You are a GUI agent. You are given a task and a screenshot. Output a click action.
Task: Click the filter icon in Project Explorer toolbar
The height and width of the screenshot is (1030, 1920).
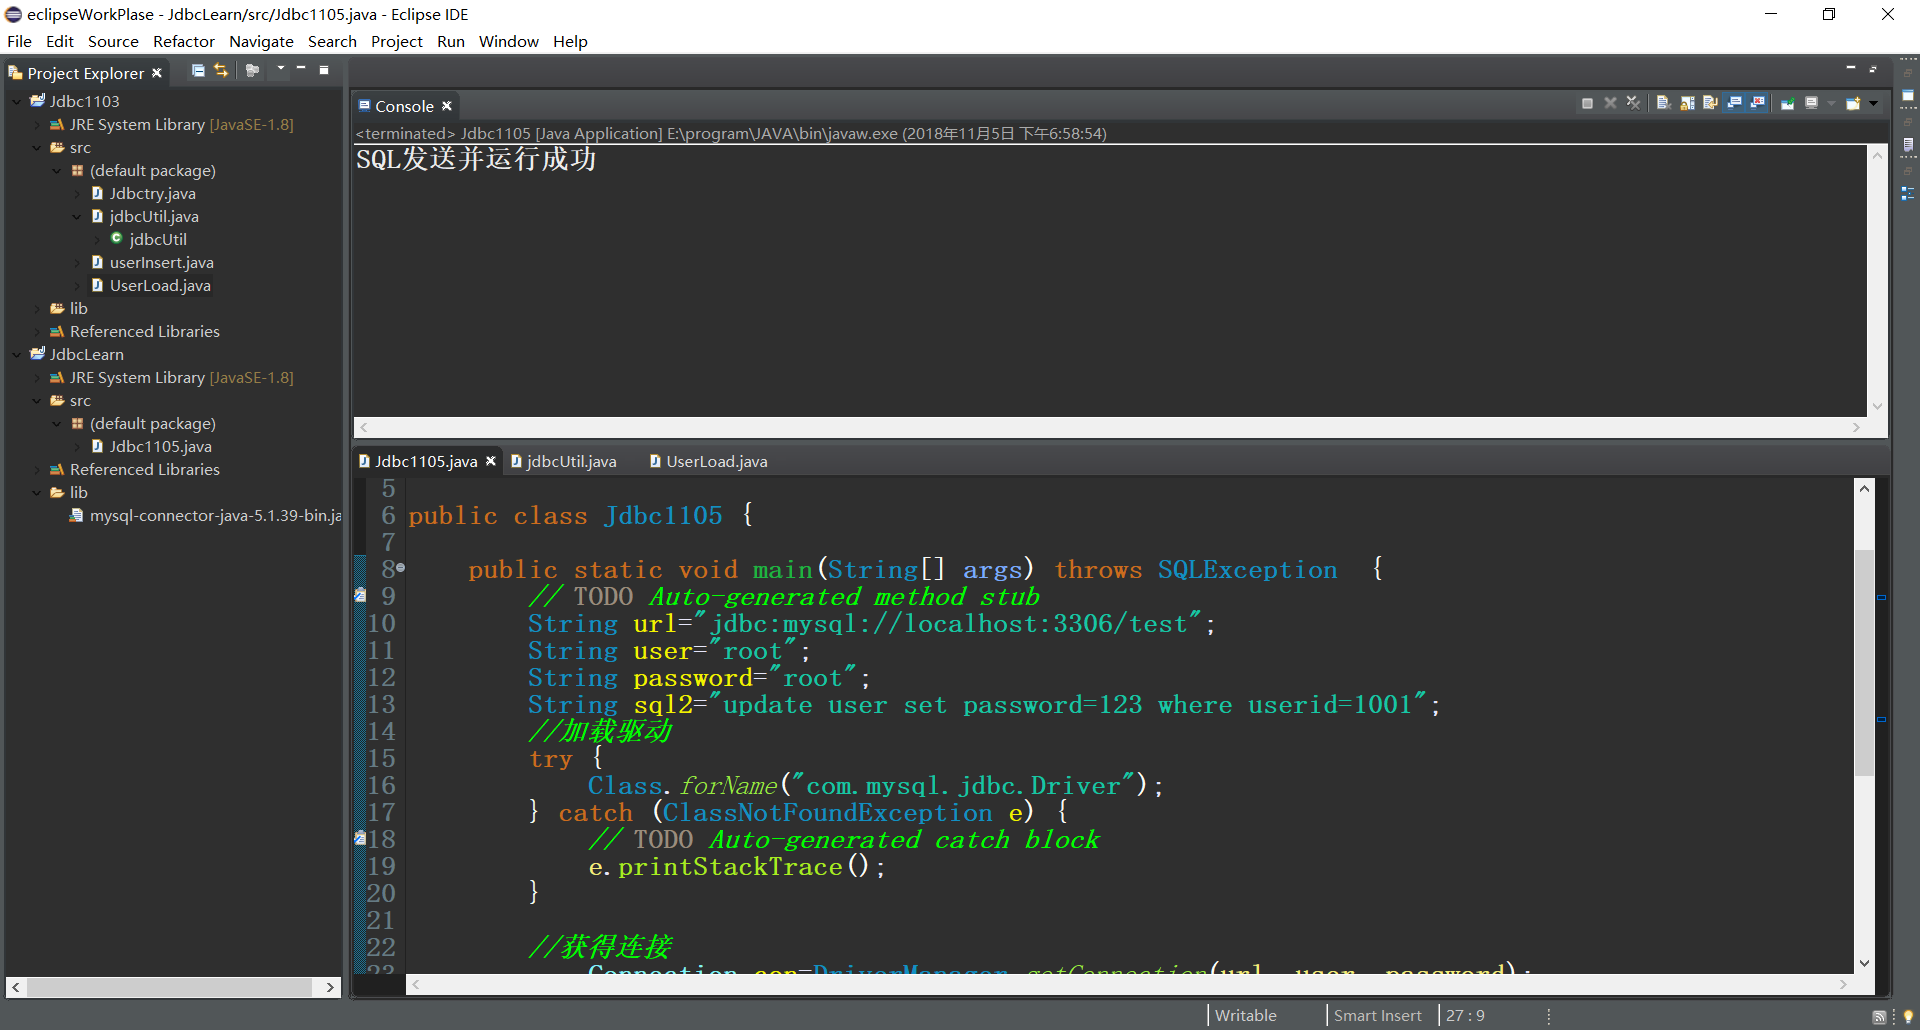coord(253,71)
